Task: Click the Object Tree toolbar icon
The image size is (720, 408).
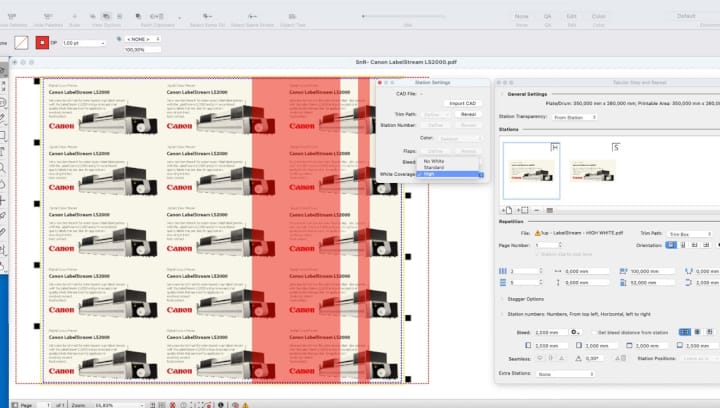Action: (x=292, y=19)
